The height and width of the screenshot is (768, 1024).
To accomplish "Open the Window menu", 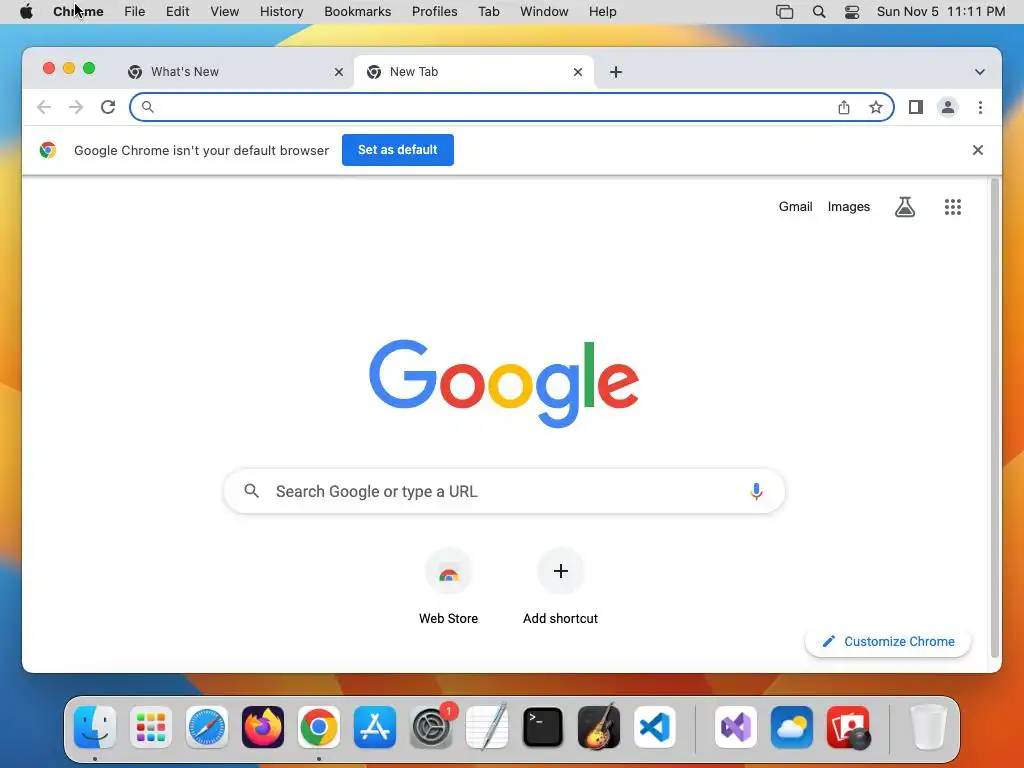I will pyautogui.click(x=544, y=12).
